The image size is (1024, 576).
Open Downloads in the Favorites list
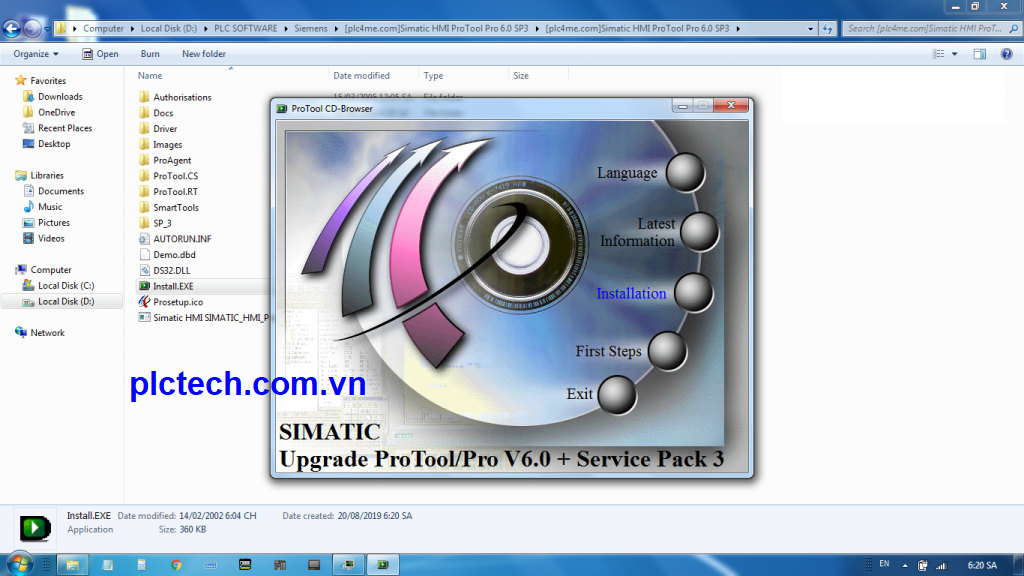(53, 97)
